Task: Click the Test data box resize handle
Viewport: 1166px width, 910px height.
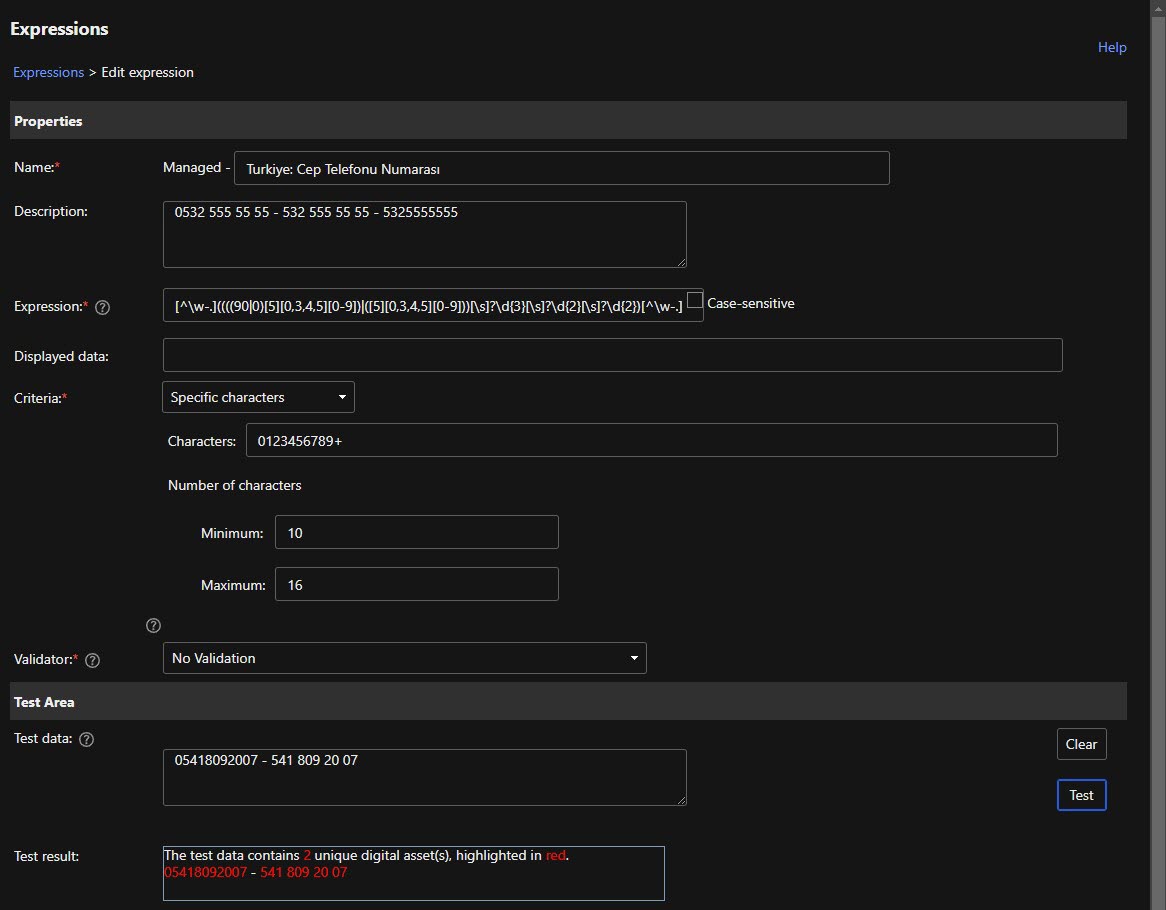Action: point(680,799)
